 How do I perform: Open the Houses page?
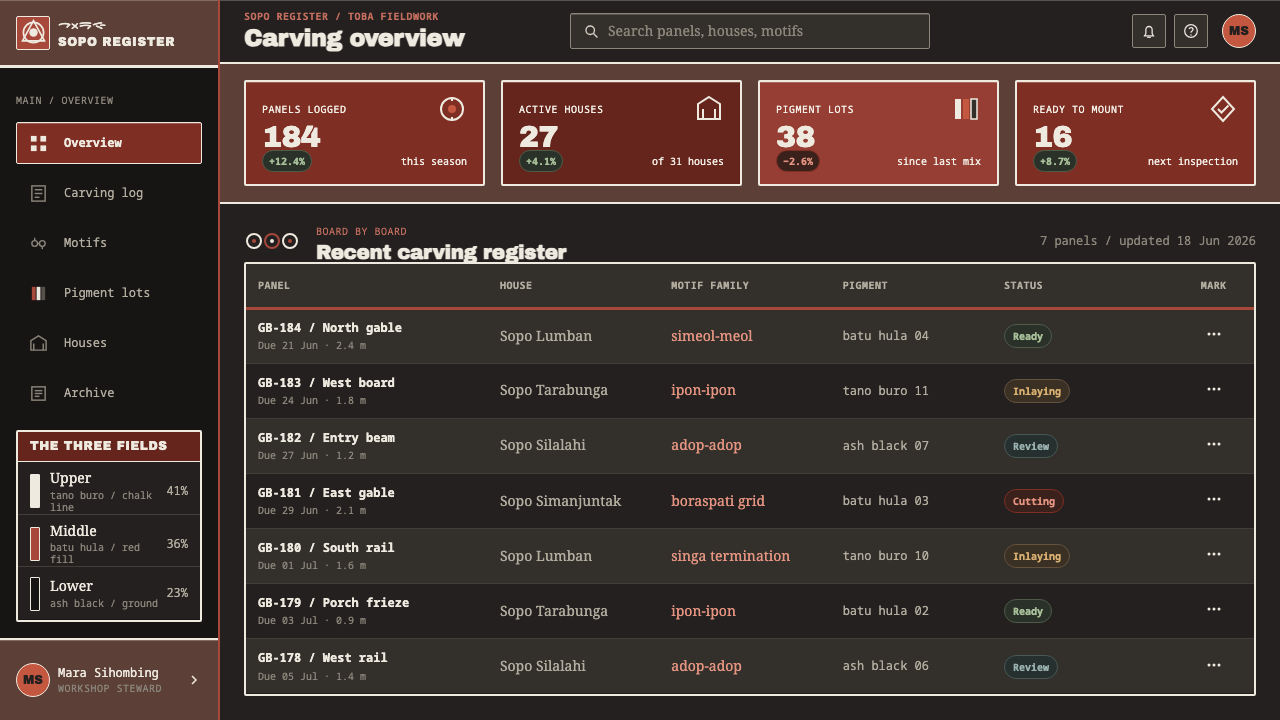coord(109,343)
